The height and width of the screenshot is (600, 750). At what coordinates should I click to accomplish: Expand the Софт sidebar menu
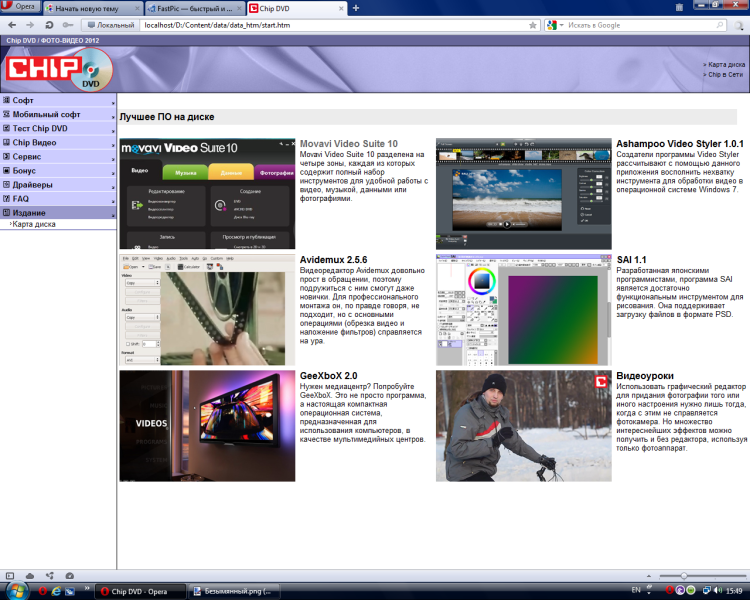[58, 100]
